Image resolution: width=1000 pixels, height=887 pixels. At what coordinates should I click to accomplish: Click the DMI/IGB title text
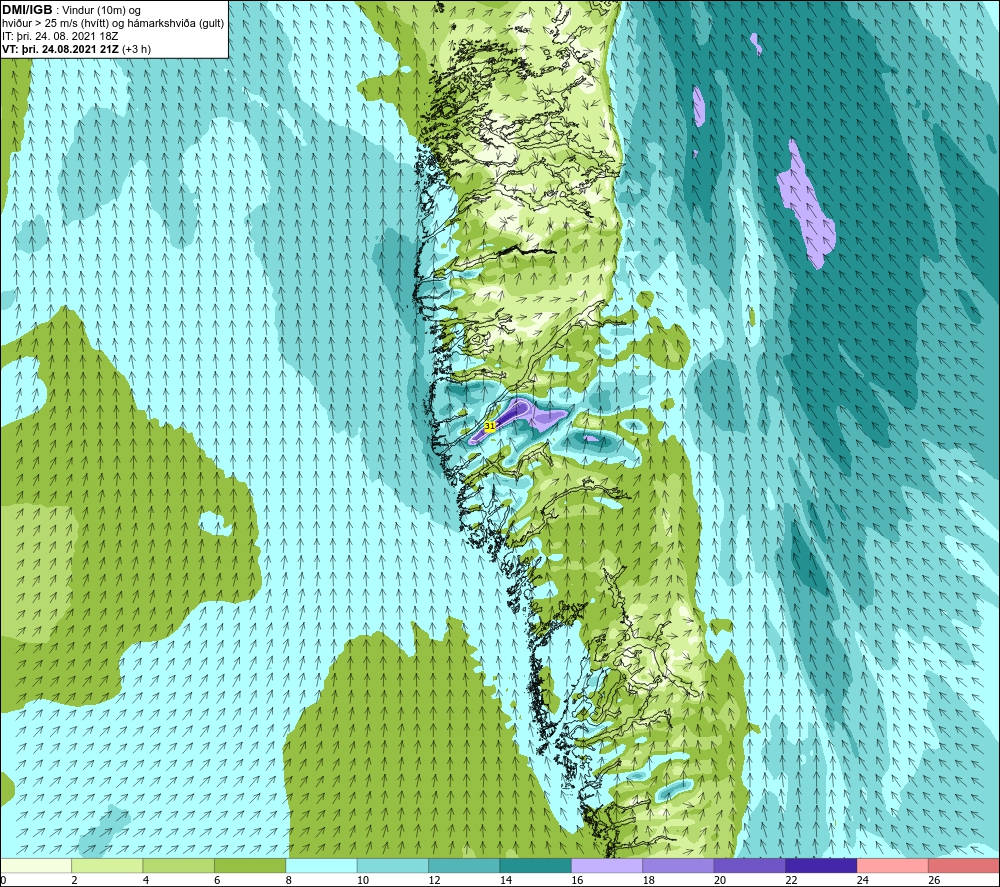tap(27, 10)
